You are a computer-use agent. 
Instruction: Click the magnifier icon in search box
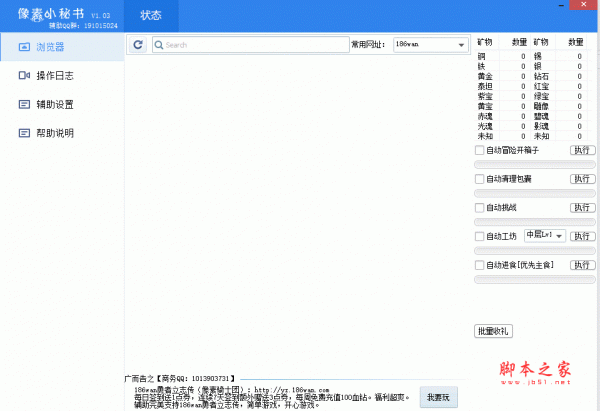tap(159, 45)
